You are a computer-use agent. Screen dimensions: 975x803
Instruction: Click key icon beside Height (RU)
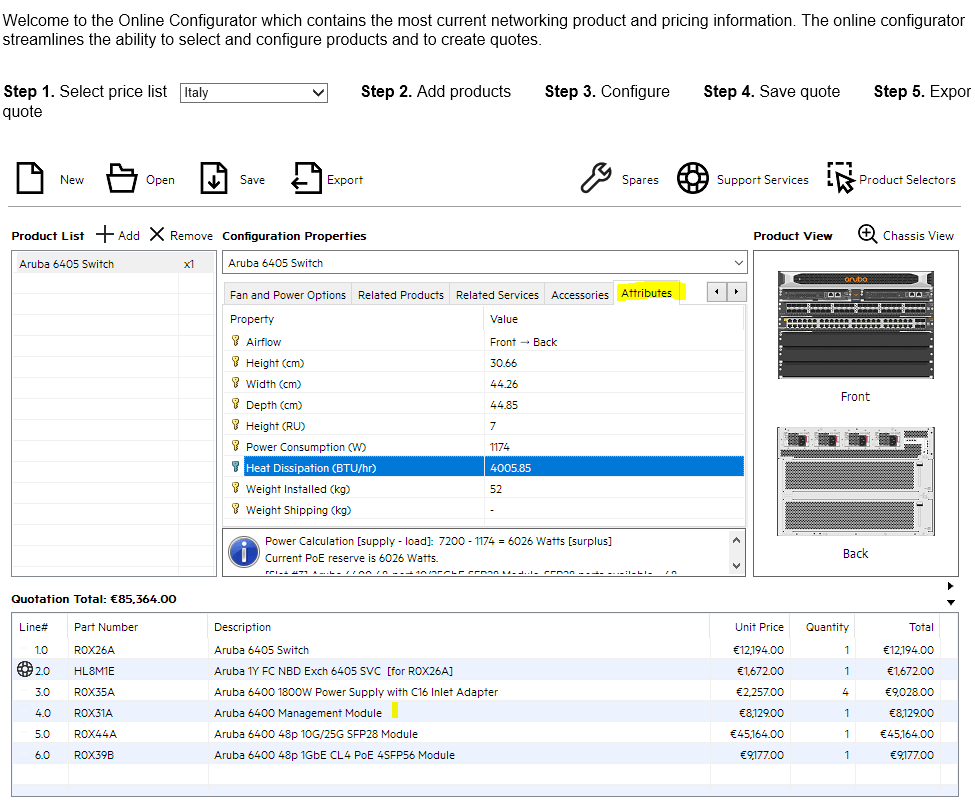click(236, 425)
